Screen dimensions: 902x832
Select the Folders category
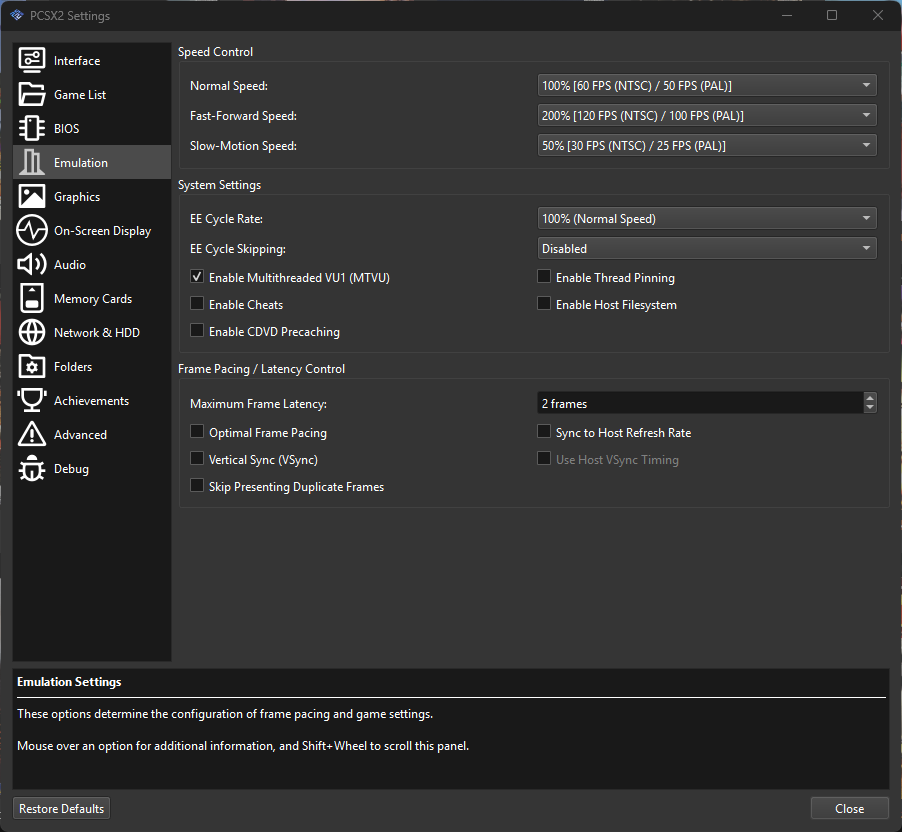point(91,366)
